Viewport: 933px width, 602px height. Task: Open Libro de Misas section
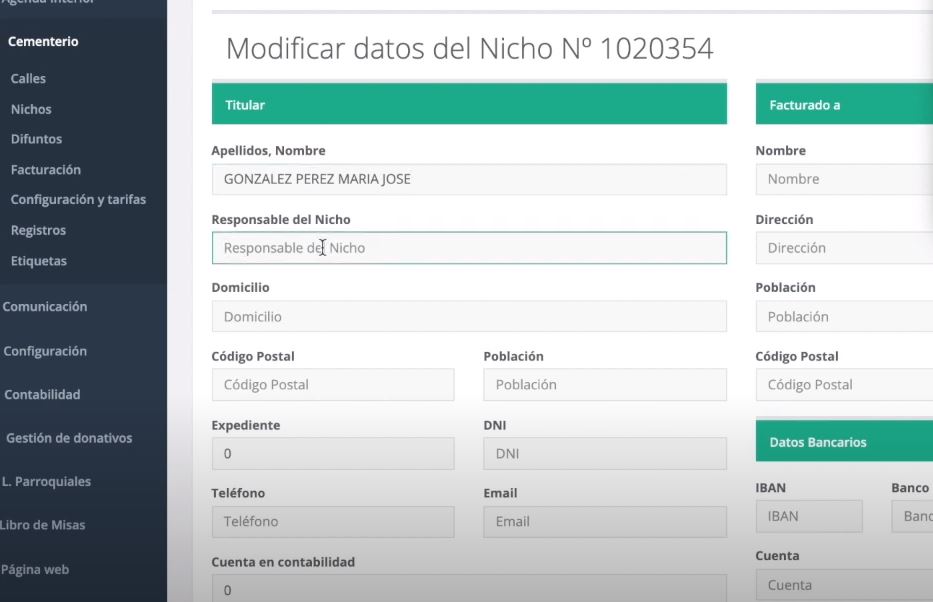[42, 525]
